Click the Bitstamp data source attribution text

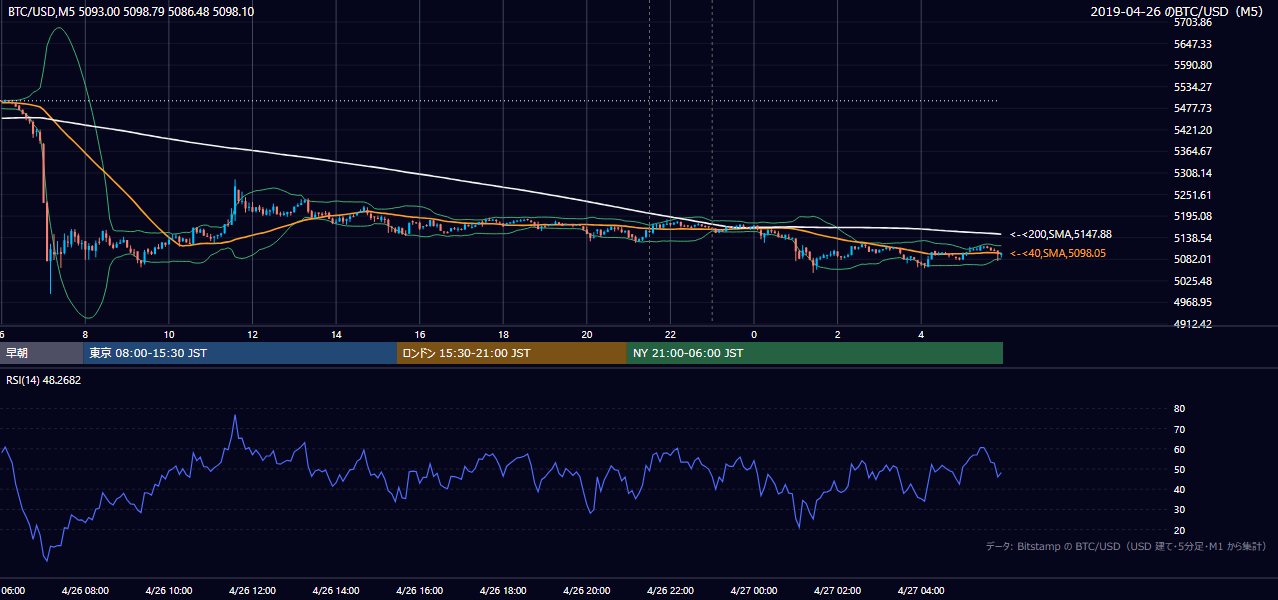(1126, 547)
